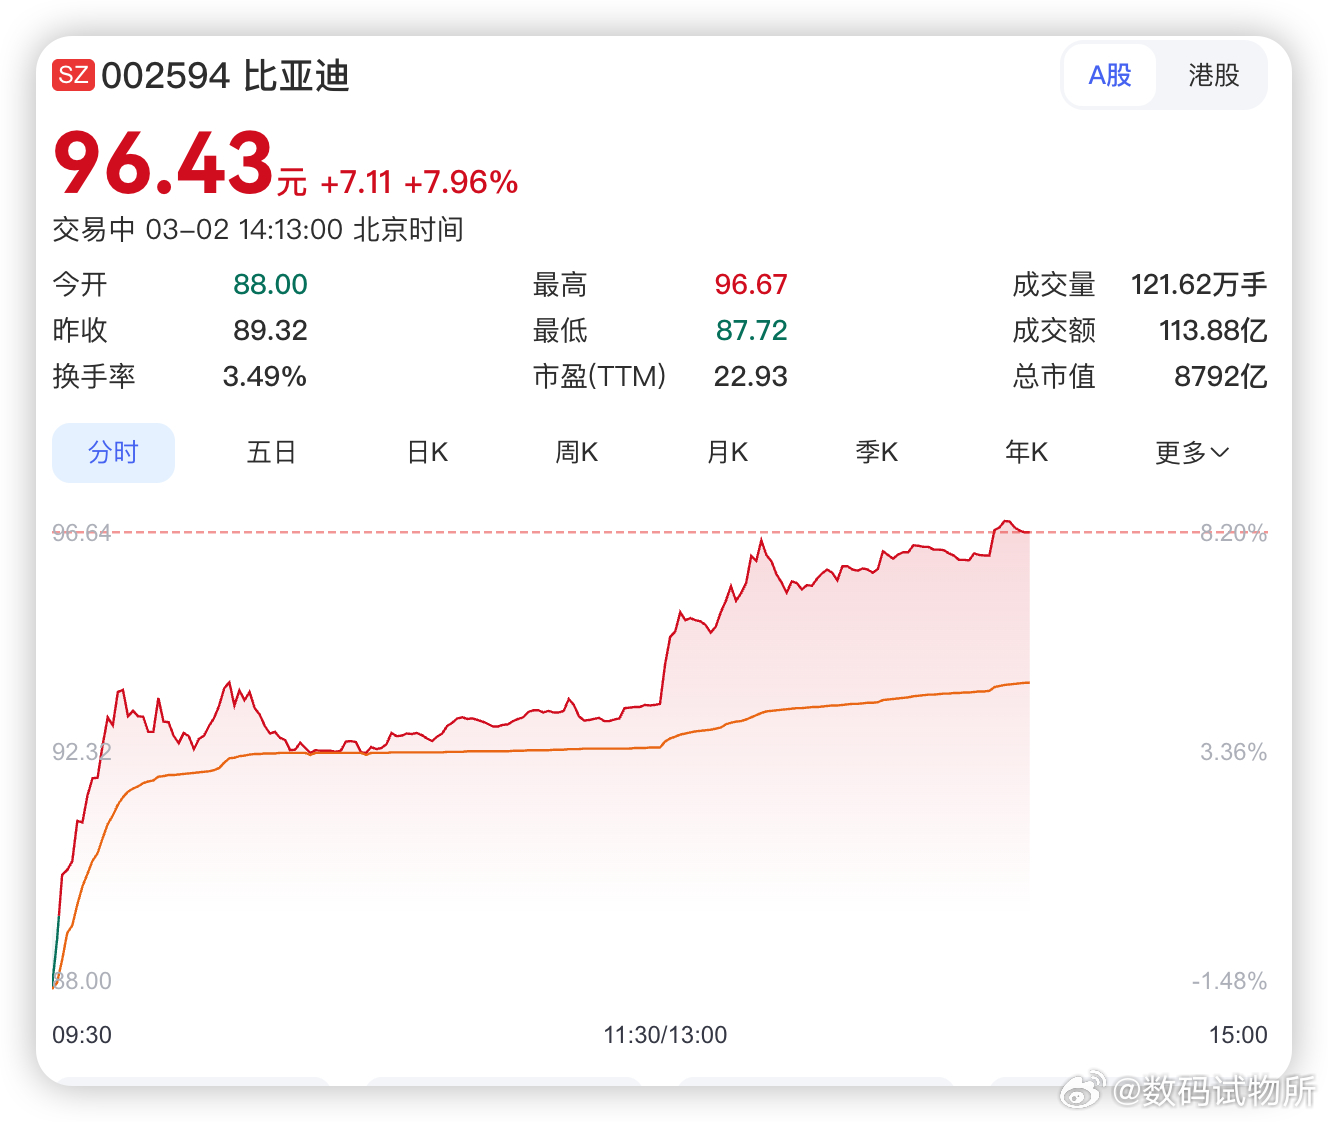
Task: Click the 市盈(TTM) value 22.93
Action: point(751,377)
